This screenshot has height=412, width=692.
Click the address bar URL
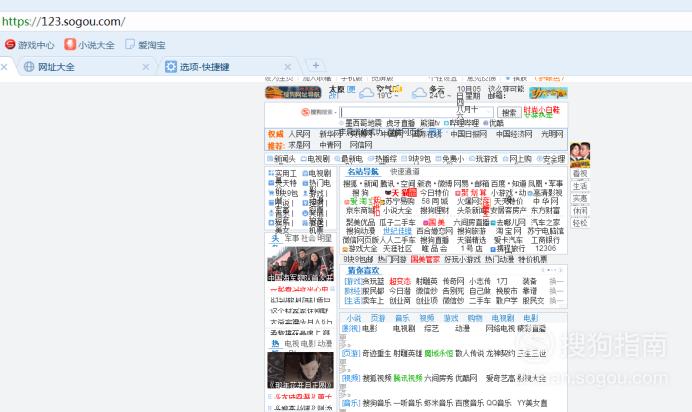coord(64,22)
